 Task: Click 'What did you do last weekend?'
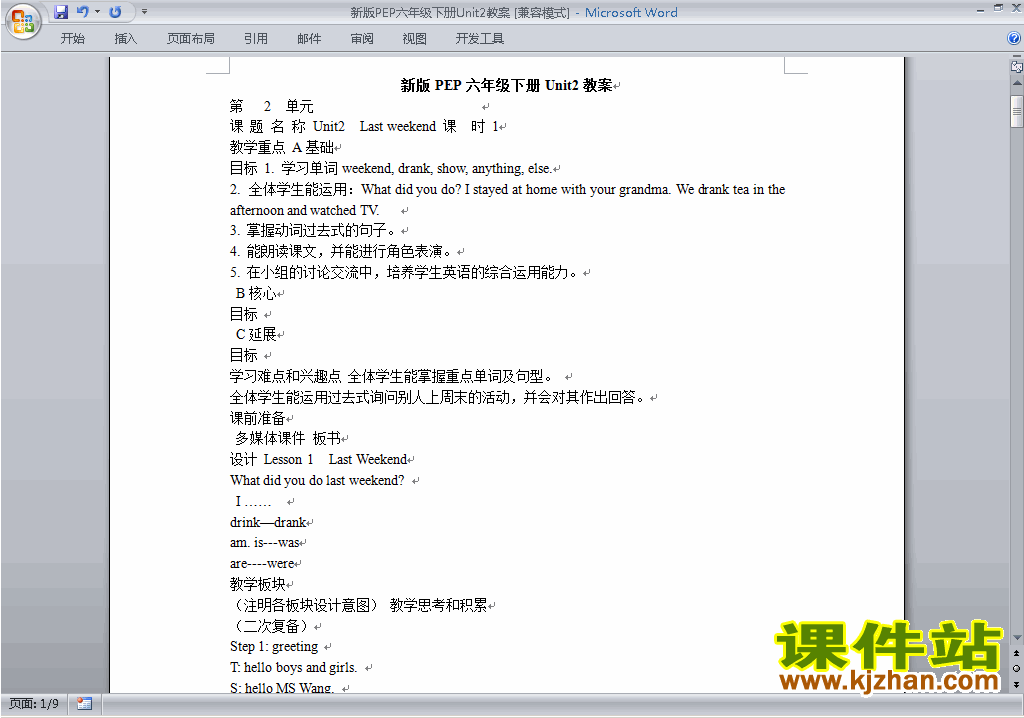[317, 480]
